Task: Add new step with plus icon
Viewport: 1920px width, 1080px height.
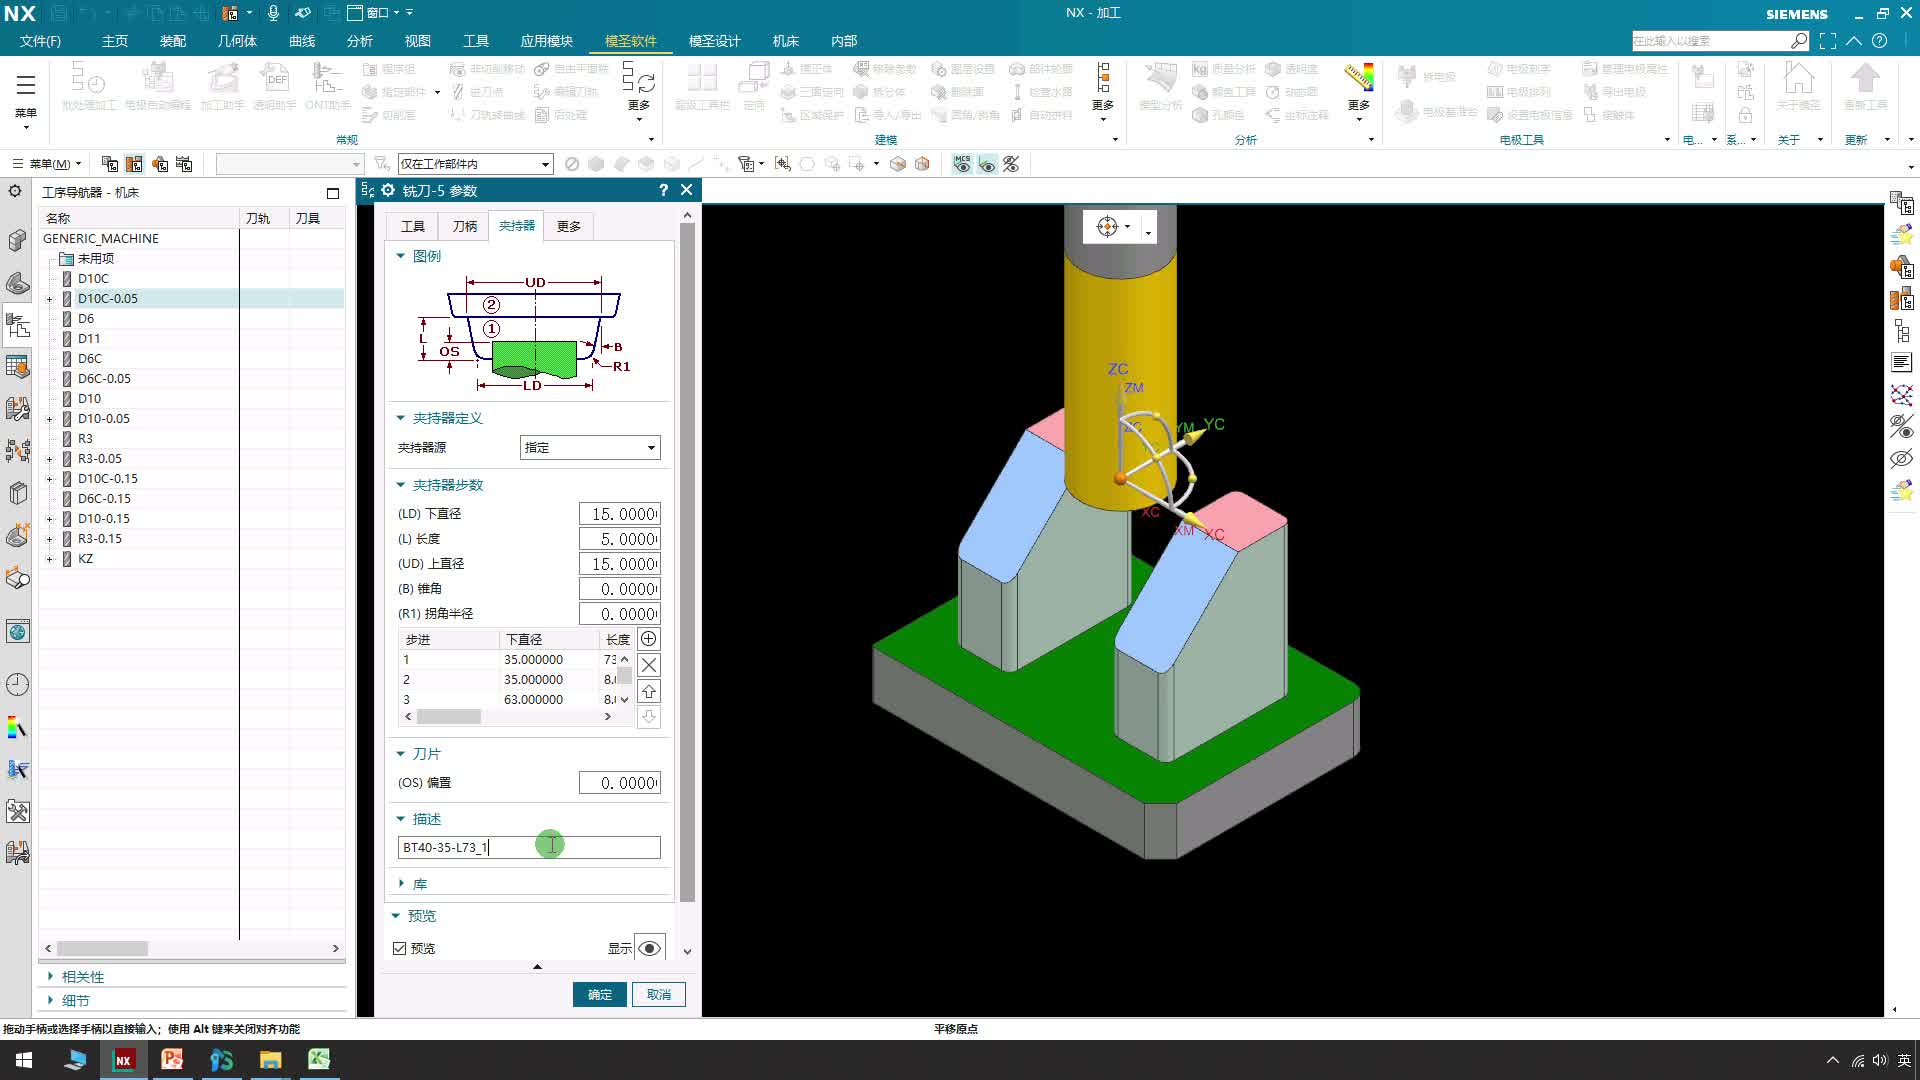Action: 648,639
